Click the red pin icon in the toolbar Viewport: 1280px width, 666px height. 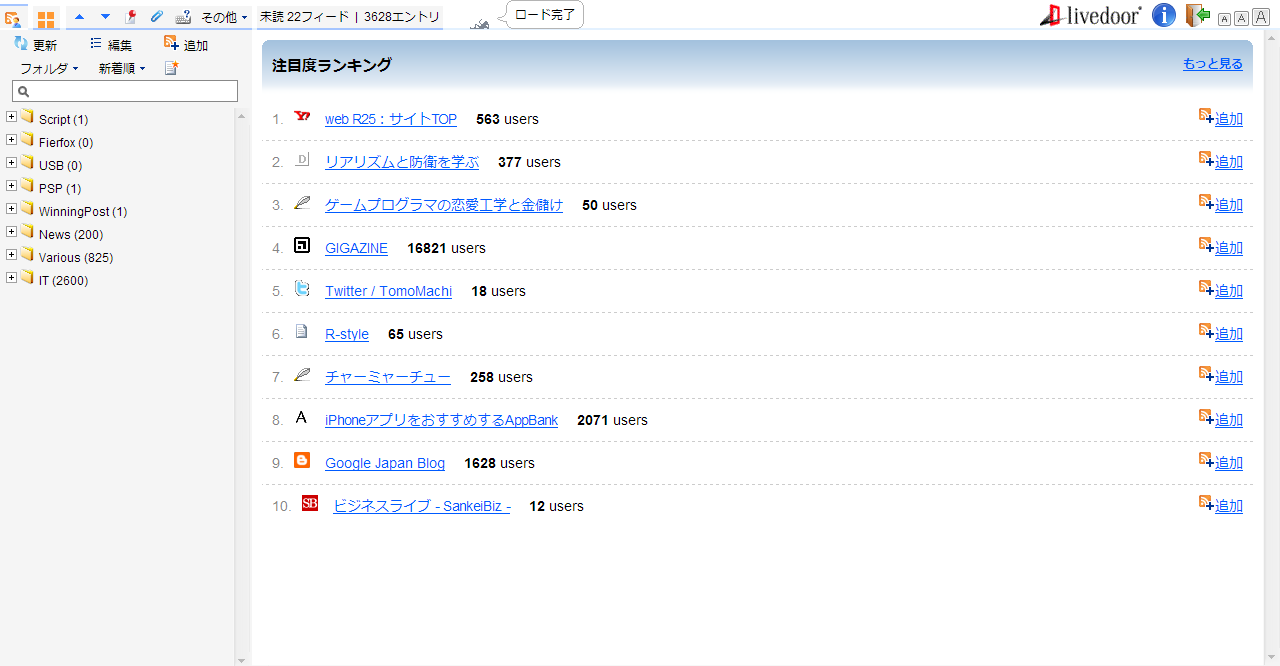(130, 17)
